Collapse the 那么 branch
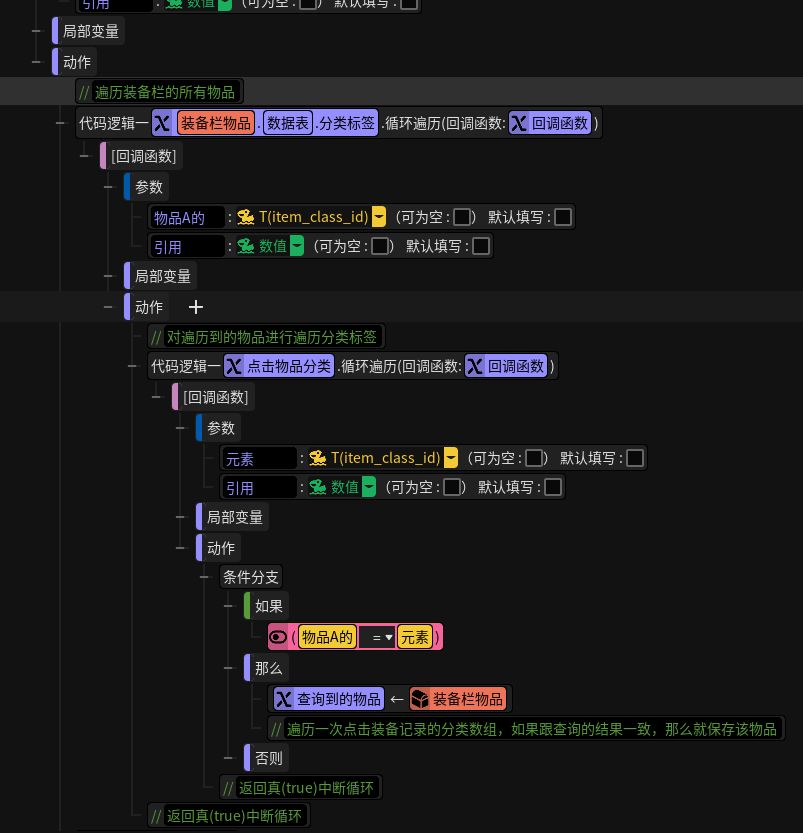803x833 pixels. click(228, 668)
